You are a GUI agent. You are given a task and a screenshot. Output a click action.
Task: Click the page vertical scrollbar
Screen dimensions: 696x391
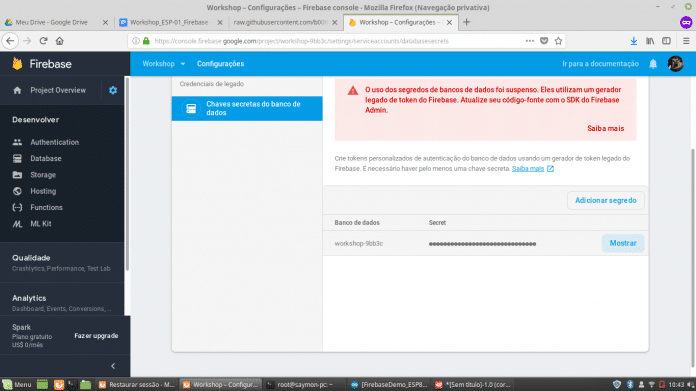pyautogui.click(x=693, y=257)
